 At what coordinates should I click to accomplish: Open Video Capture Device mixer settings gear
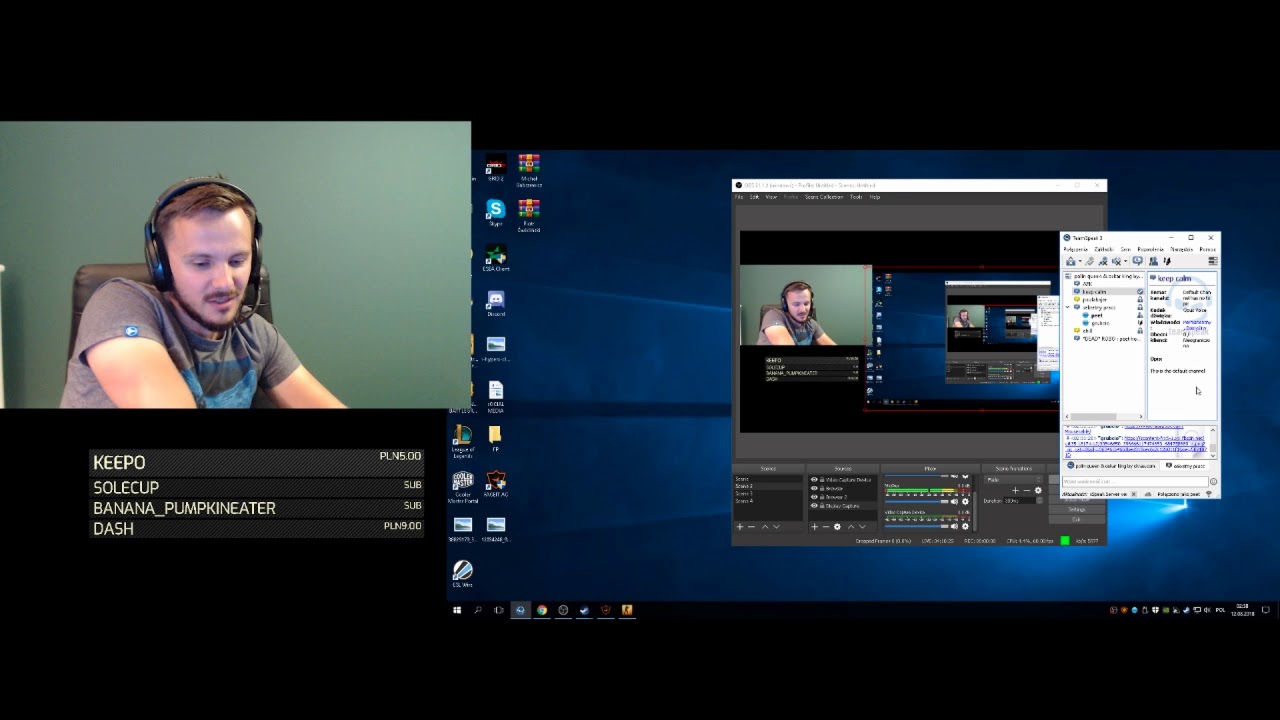(965, 527)
